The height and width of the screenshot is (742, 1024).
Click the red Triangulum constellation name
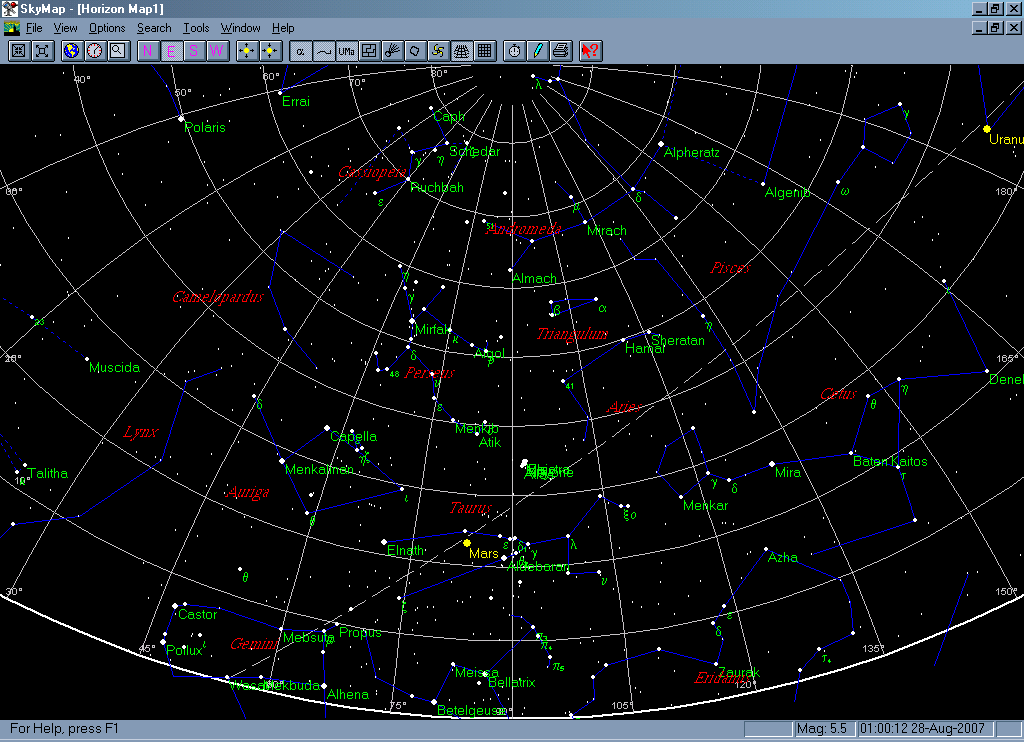pyautogui.click(x=572, y=334)
